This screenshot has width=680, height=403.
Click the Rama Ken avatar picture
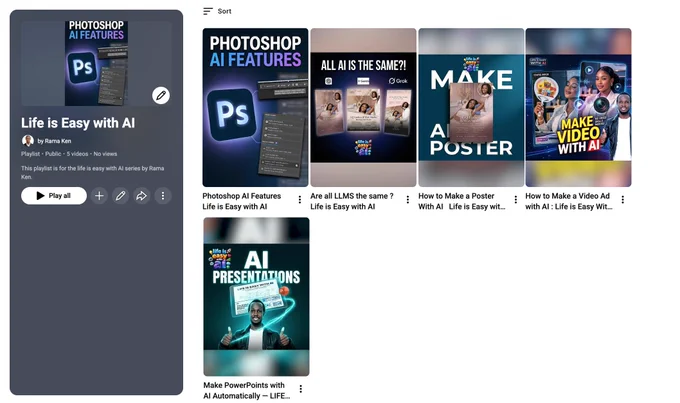(x=28, y=141)
